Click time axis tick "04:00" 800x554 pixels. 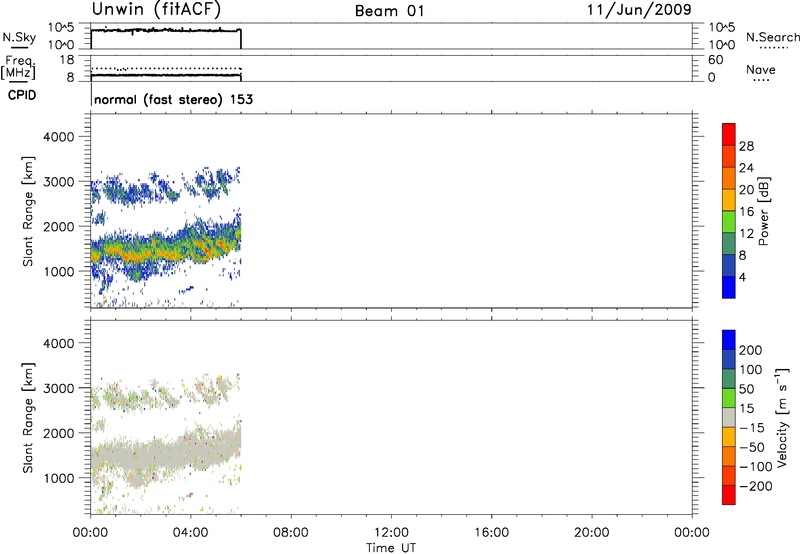[190, 533]
